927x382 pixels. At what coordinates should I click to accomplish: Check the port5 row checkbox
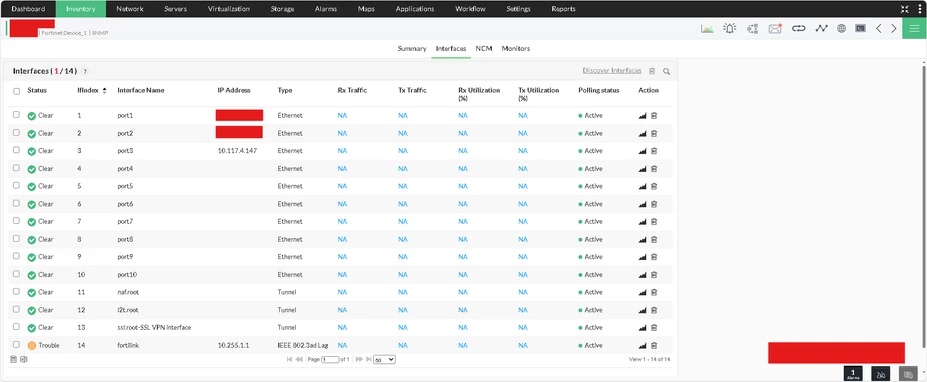[x=17, y=186]
